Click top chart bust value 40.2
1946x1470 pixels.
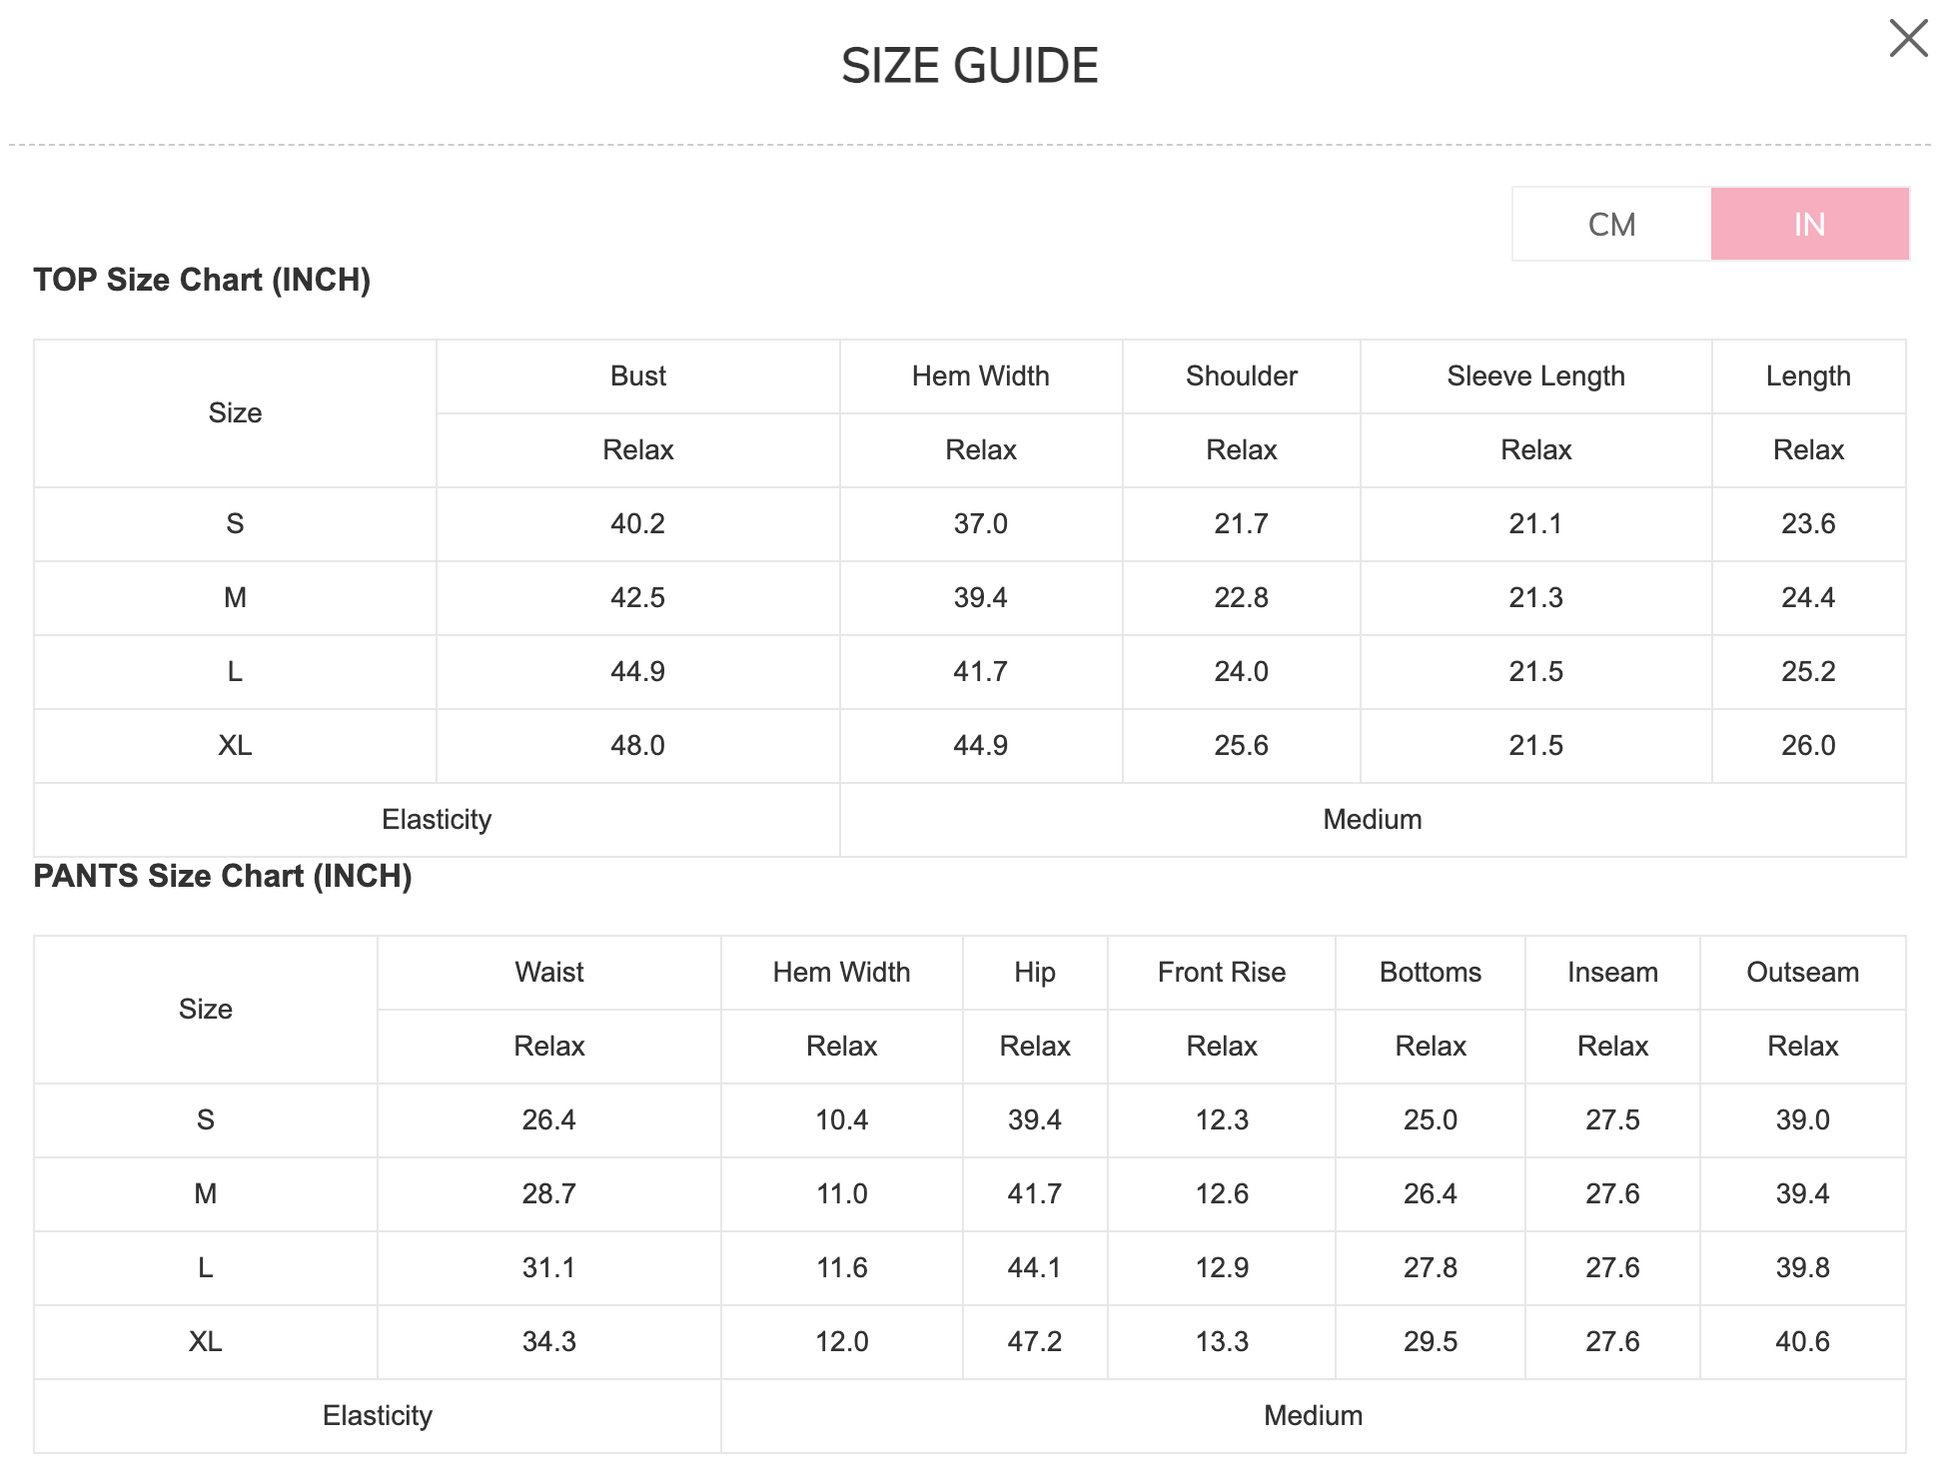[x=637, y=523]
